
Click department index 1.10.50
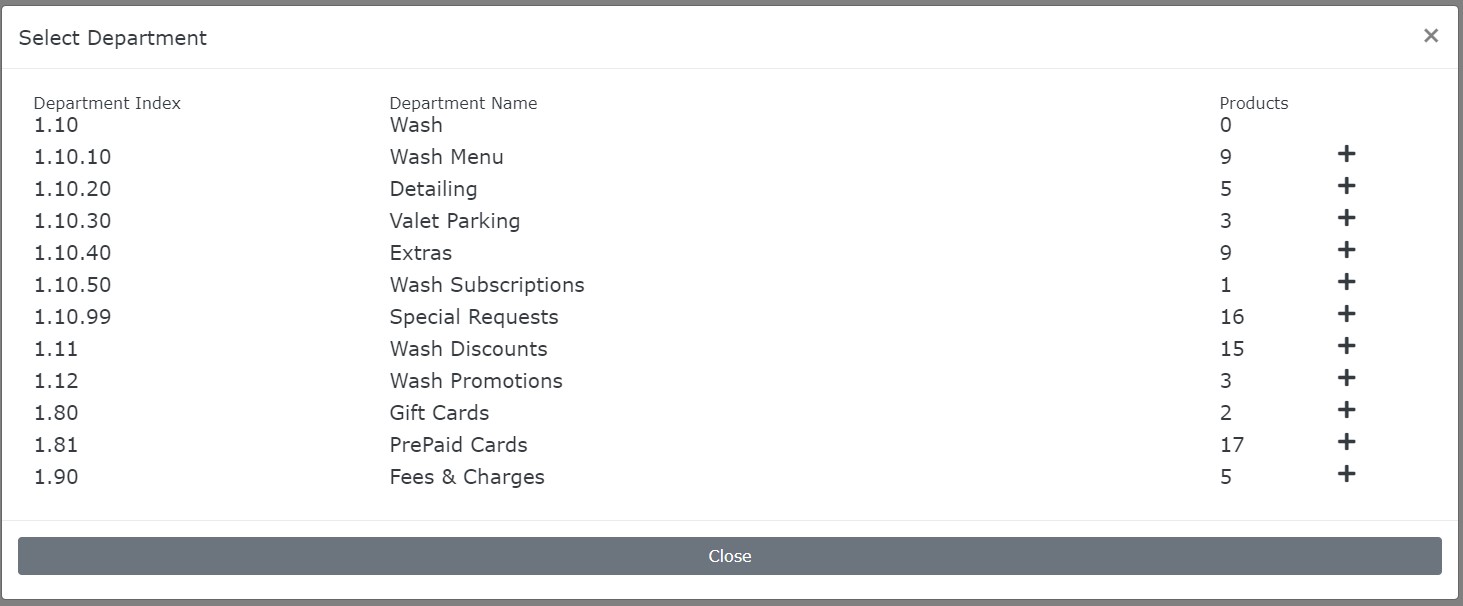point(72,285)
